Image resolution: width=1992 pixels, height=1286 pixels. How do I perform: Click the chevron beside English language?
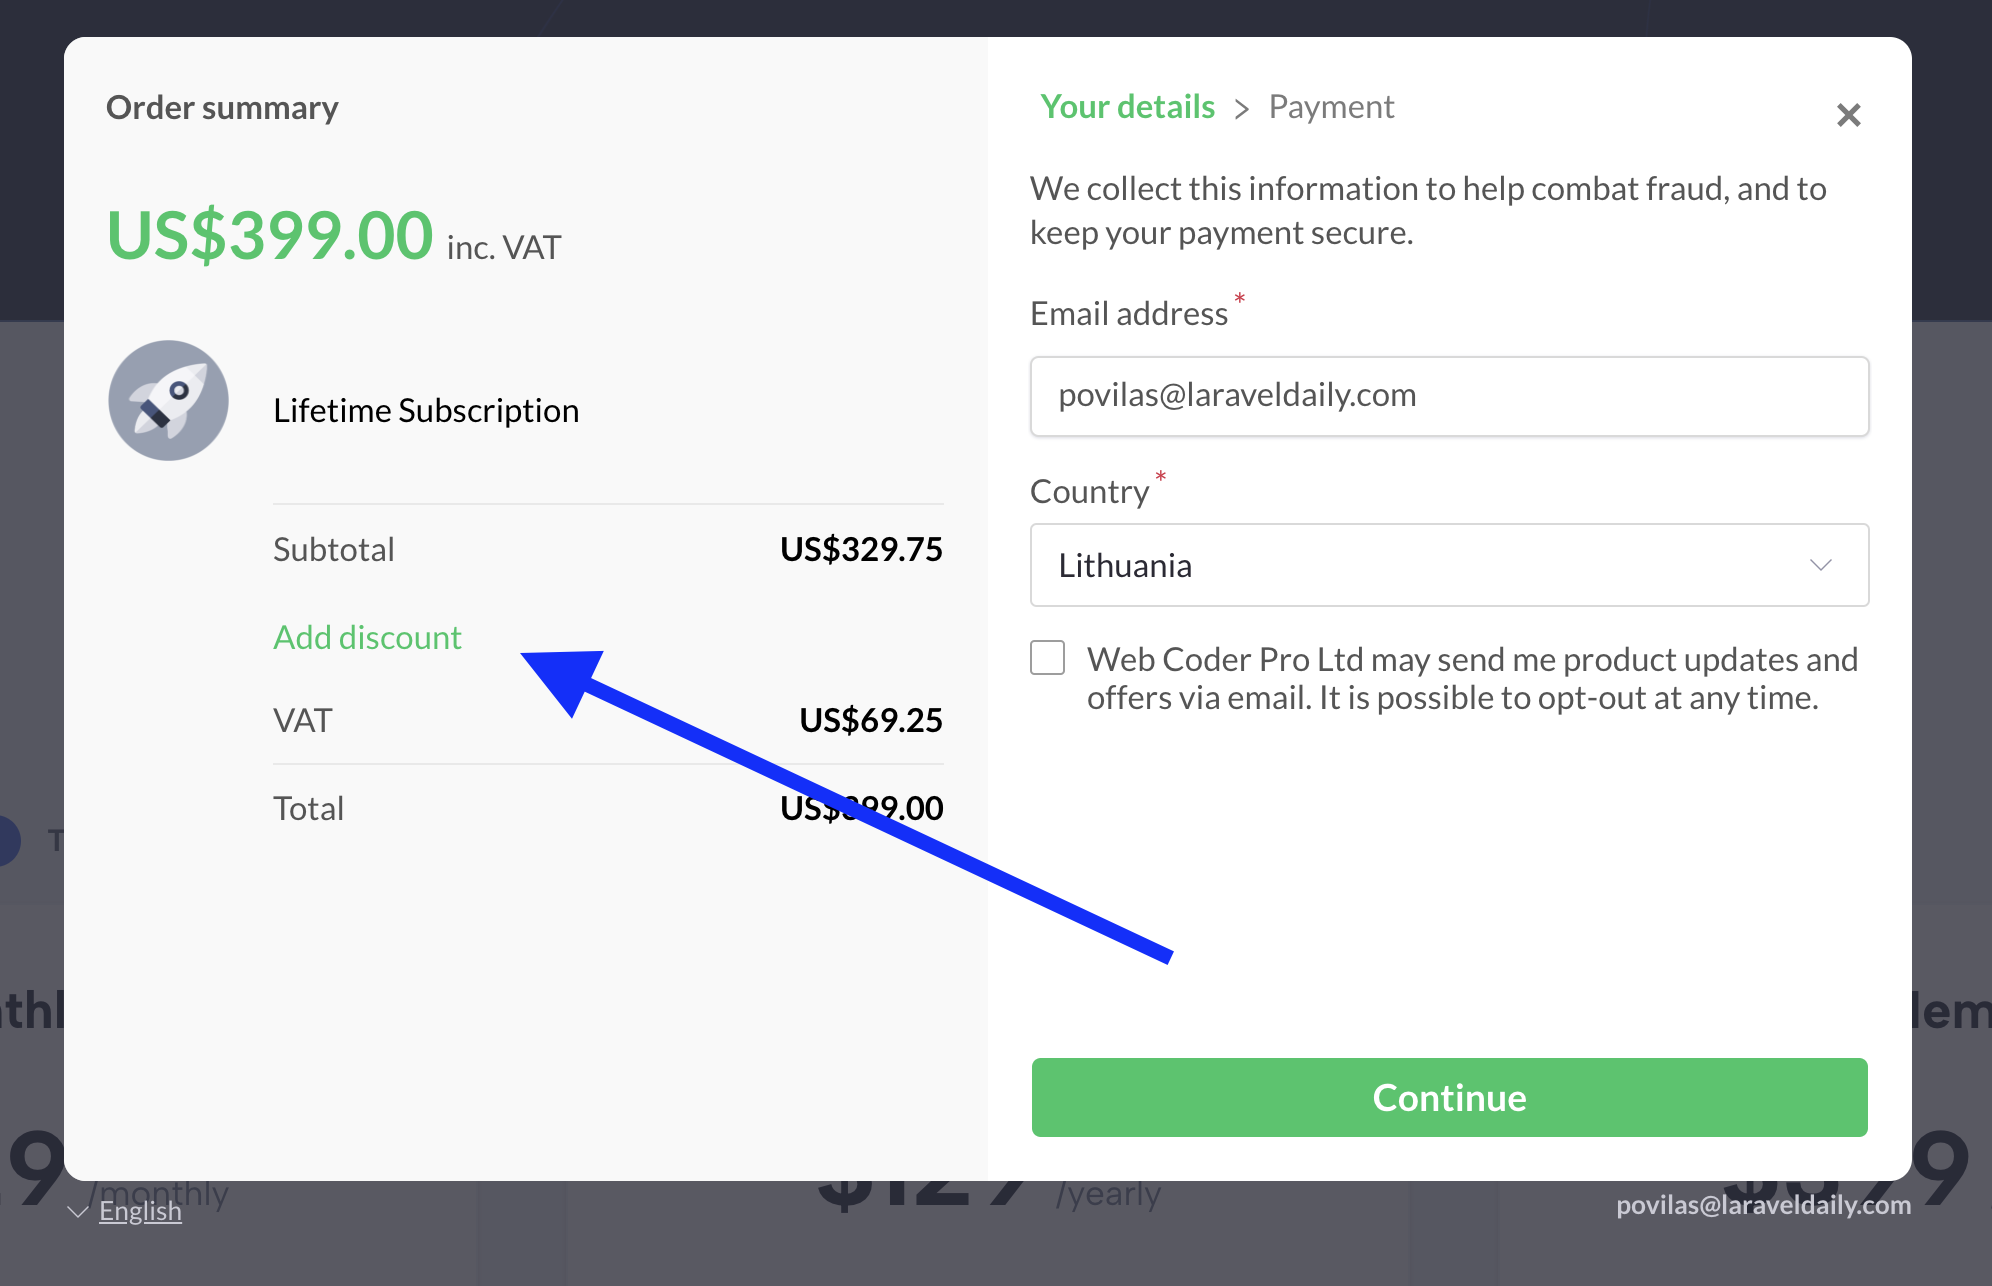click(x=78, y=1212)
